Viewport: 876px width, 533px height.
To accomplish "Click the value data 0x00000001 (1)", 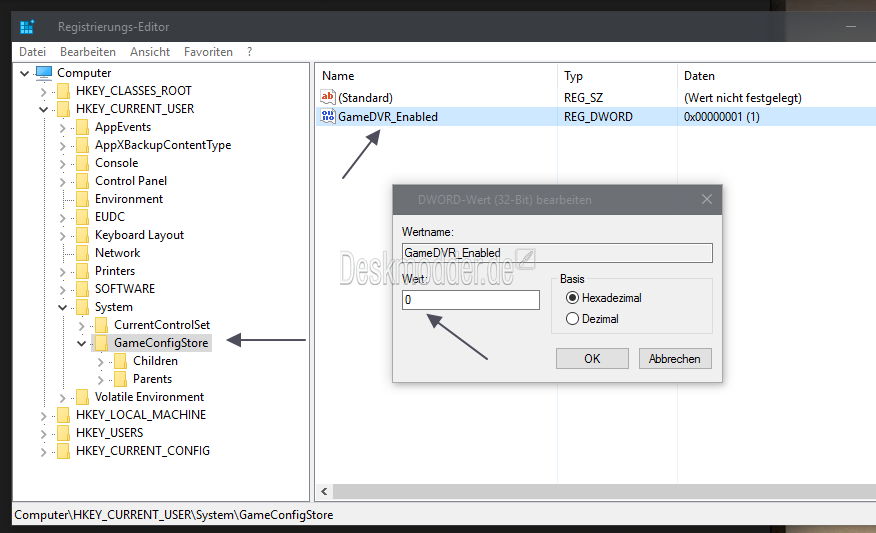I will (721, 117).
